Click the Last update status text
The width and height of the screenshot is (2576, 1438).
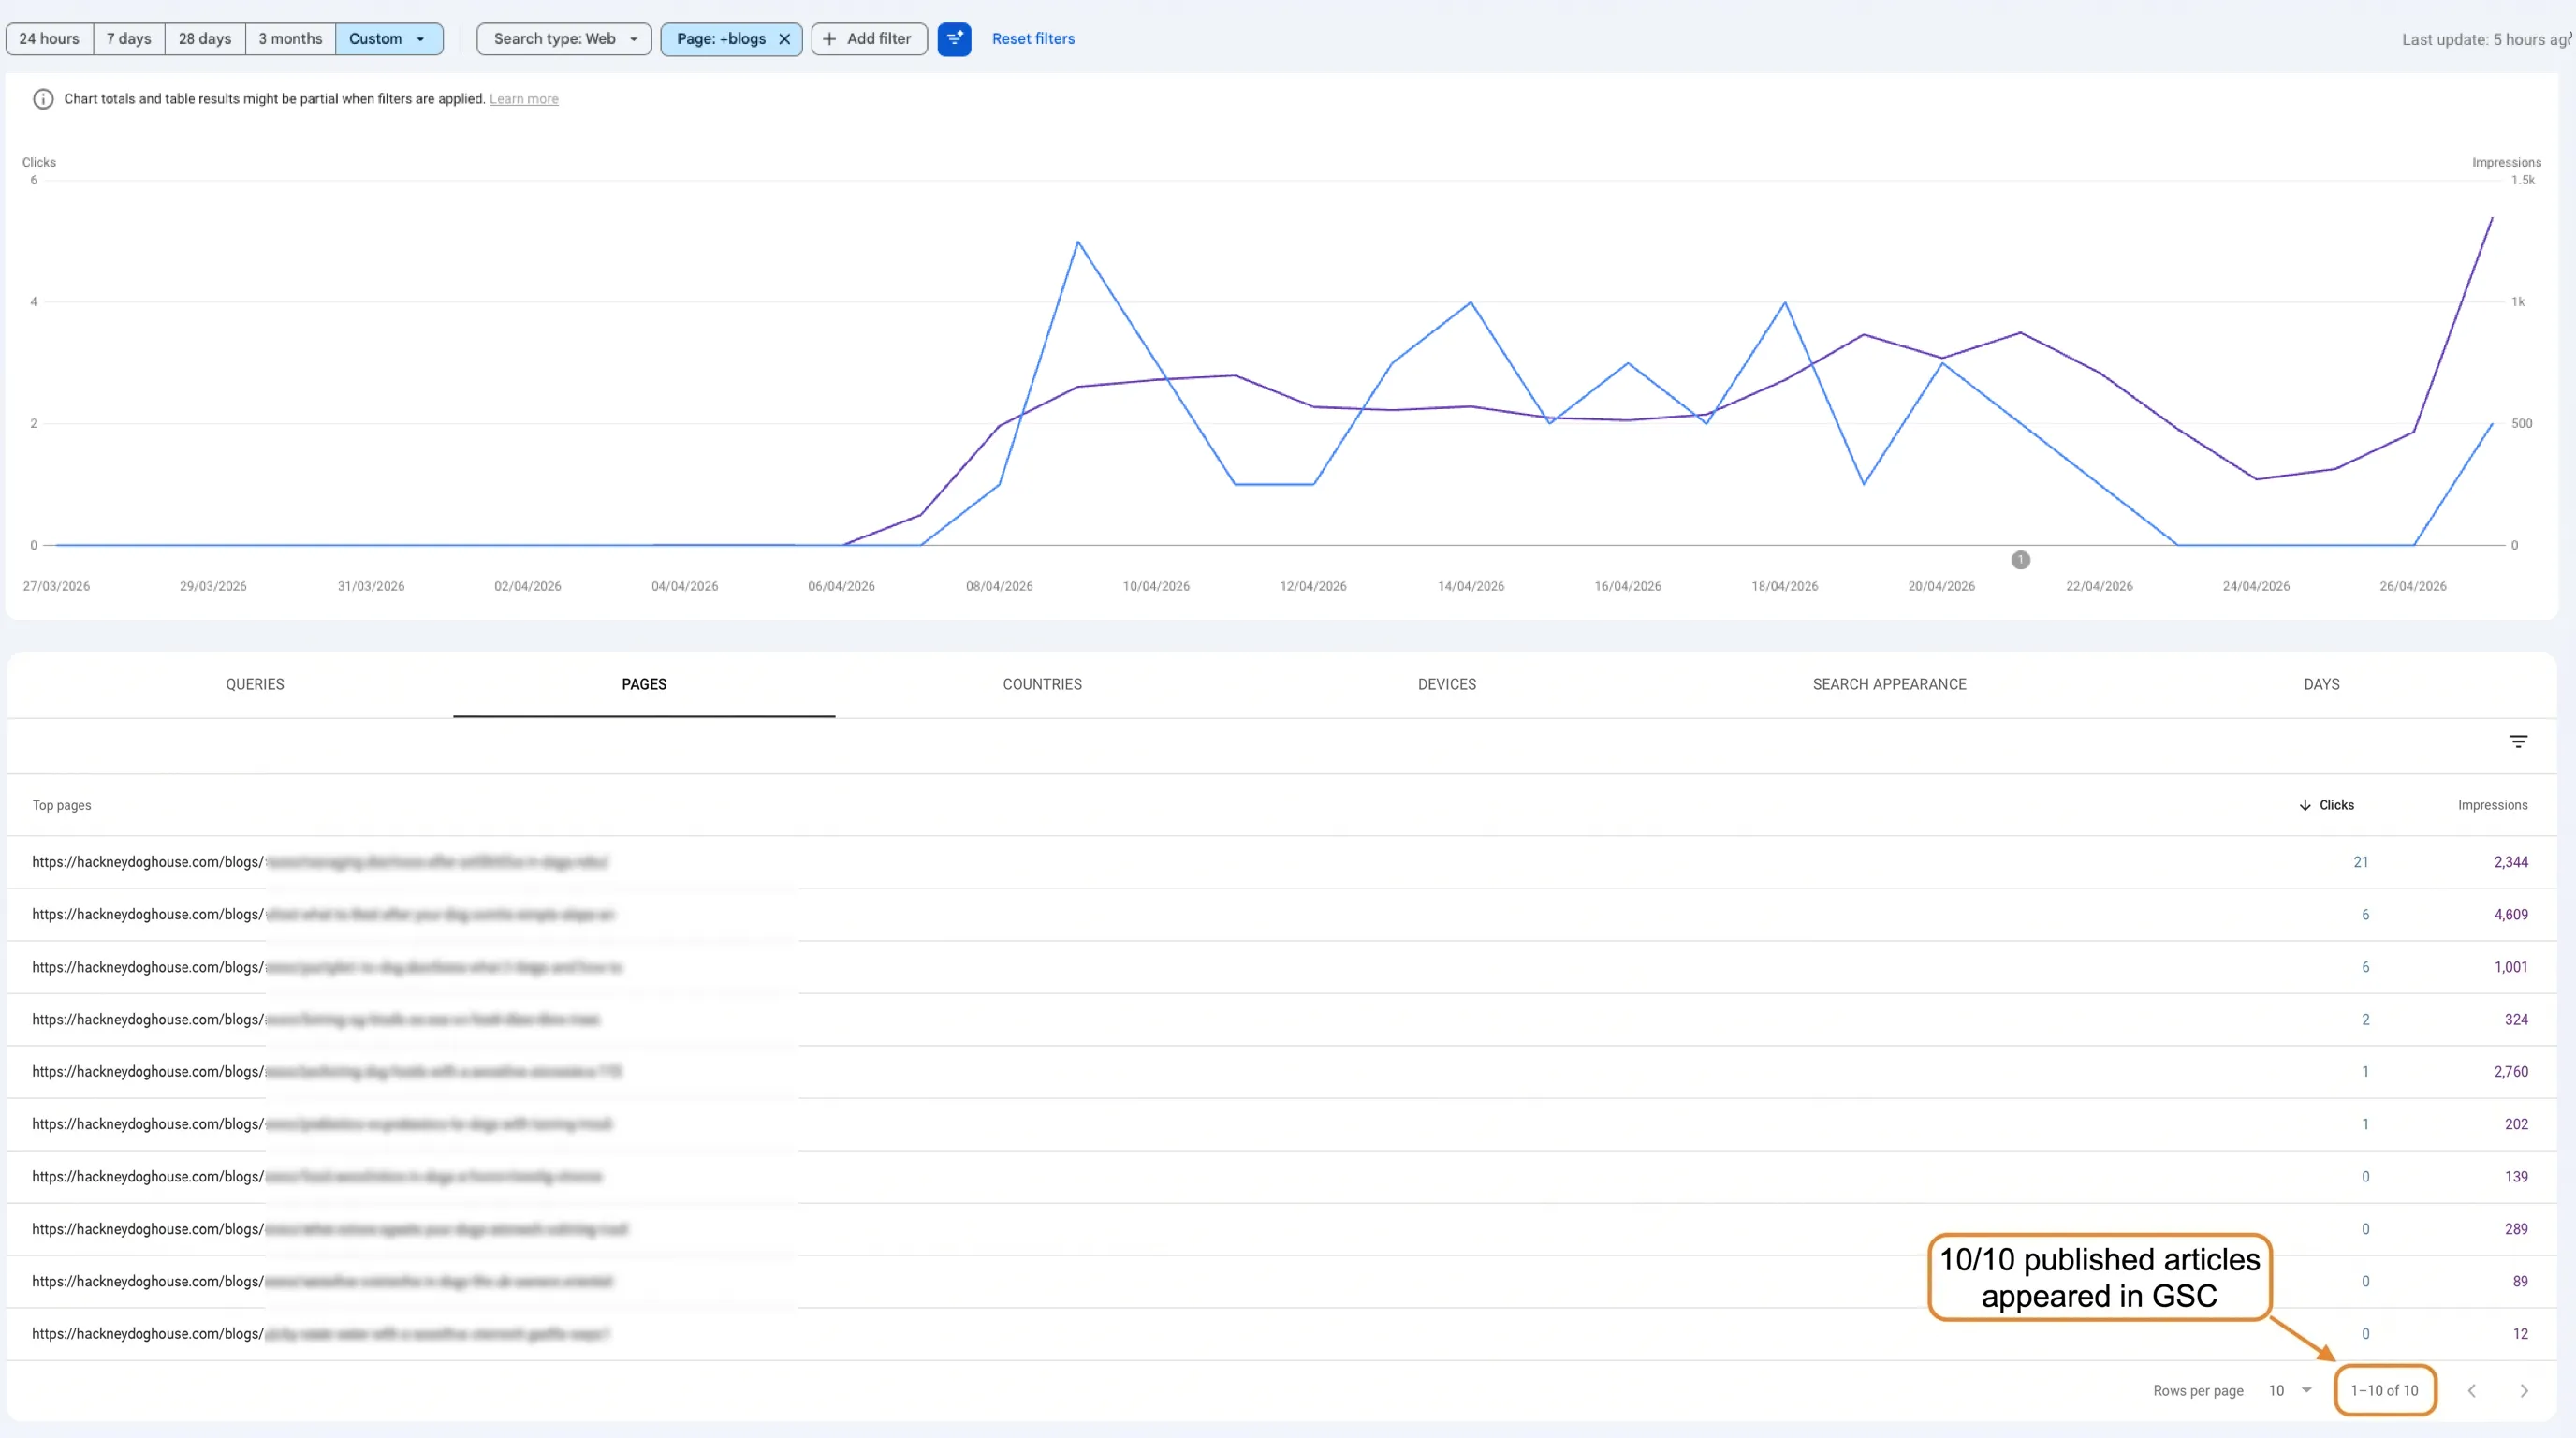2486,40
